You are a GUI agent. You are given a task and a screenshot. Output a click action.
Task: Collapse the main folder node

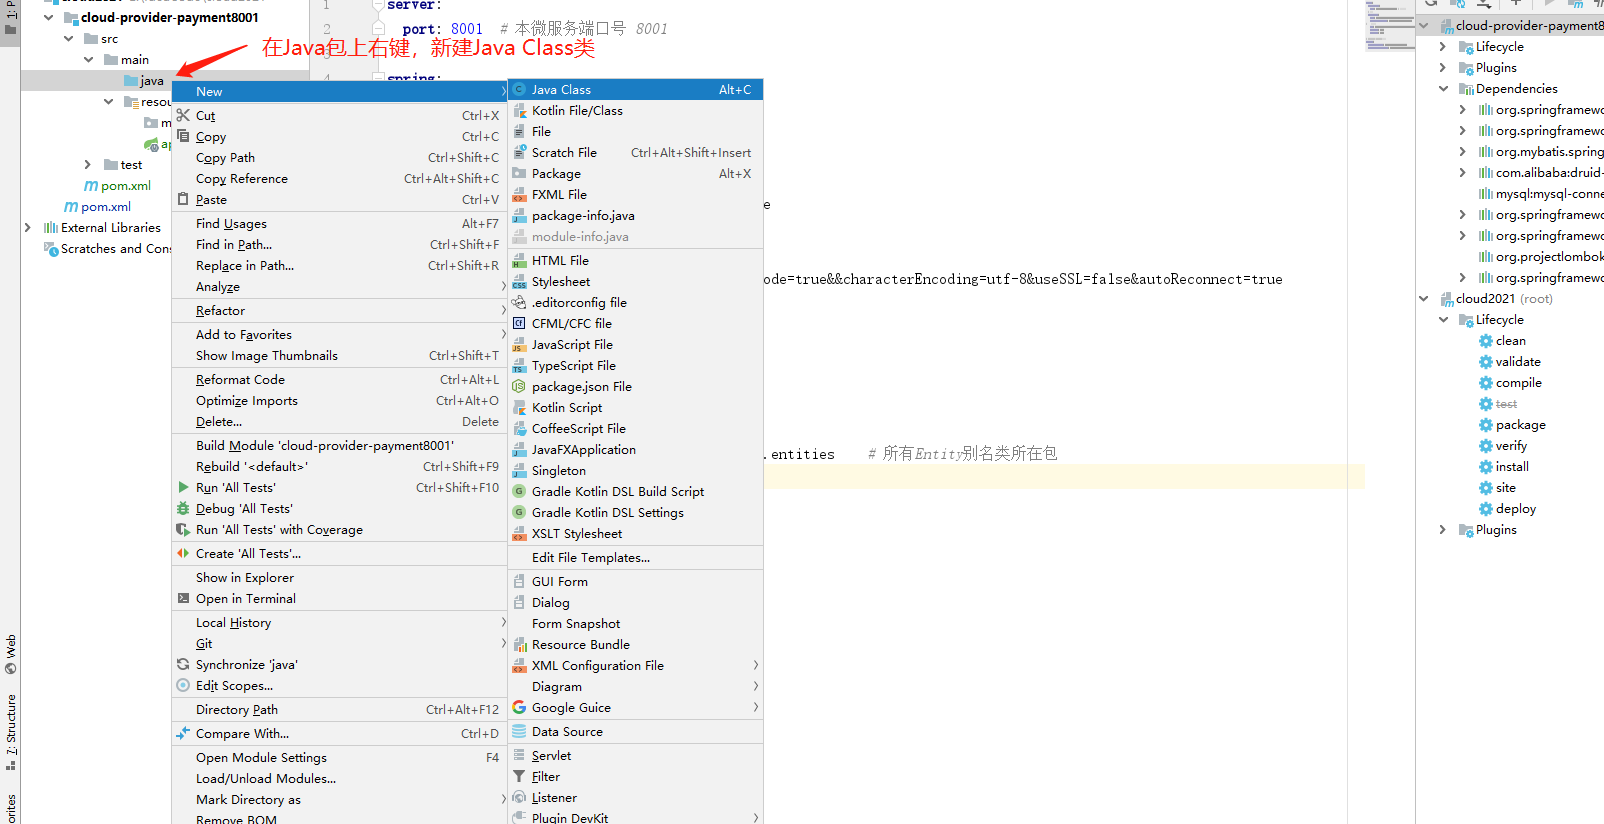(x=89, y=60)
